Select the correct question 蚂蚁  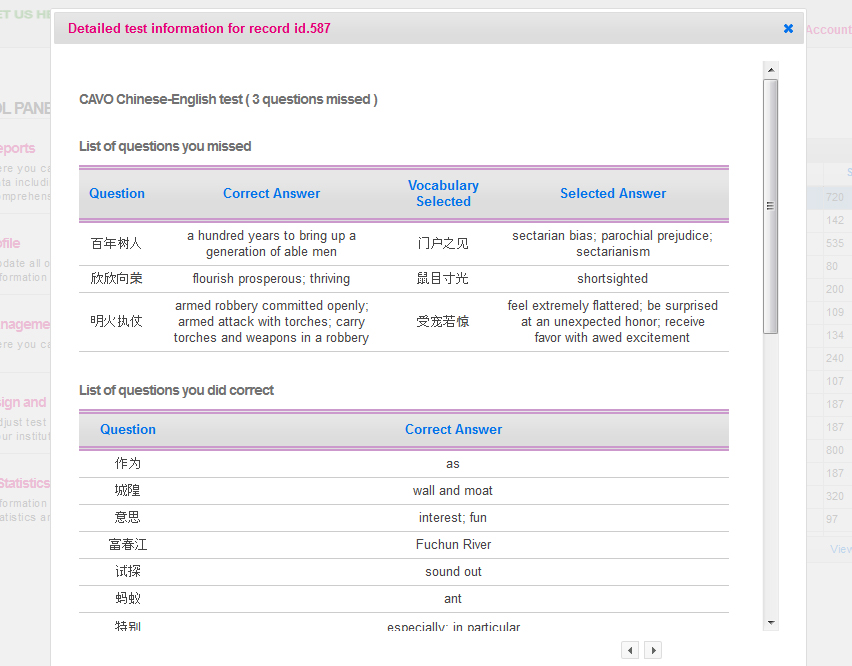pos(128,599)
